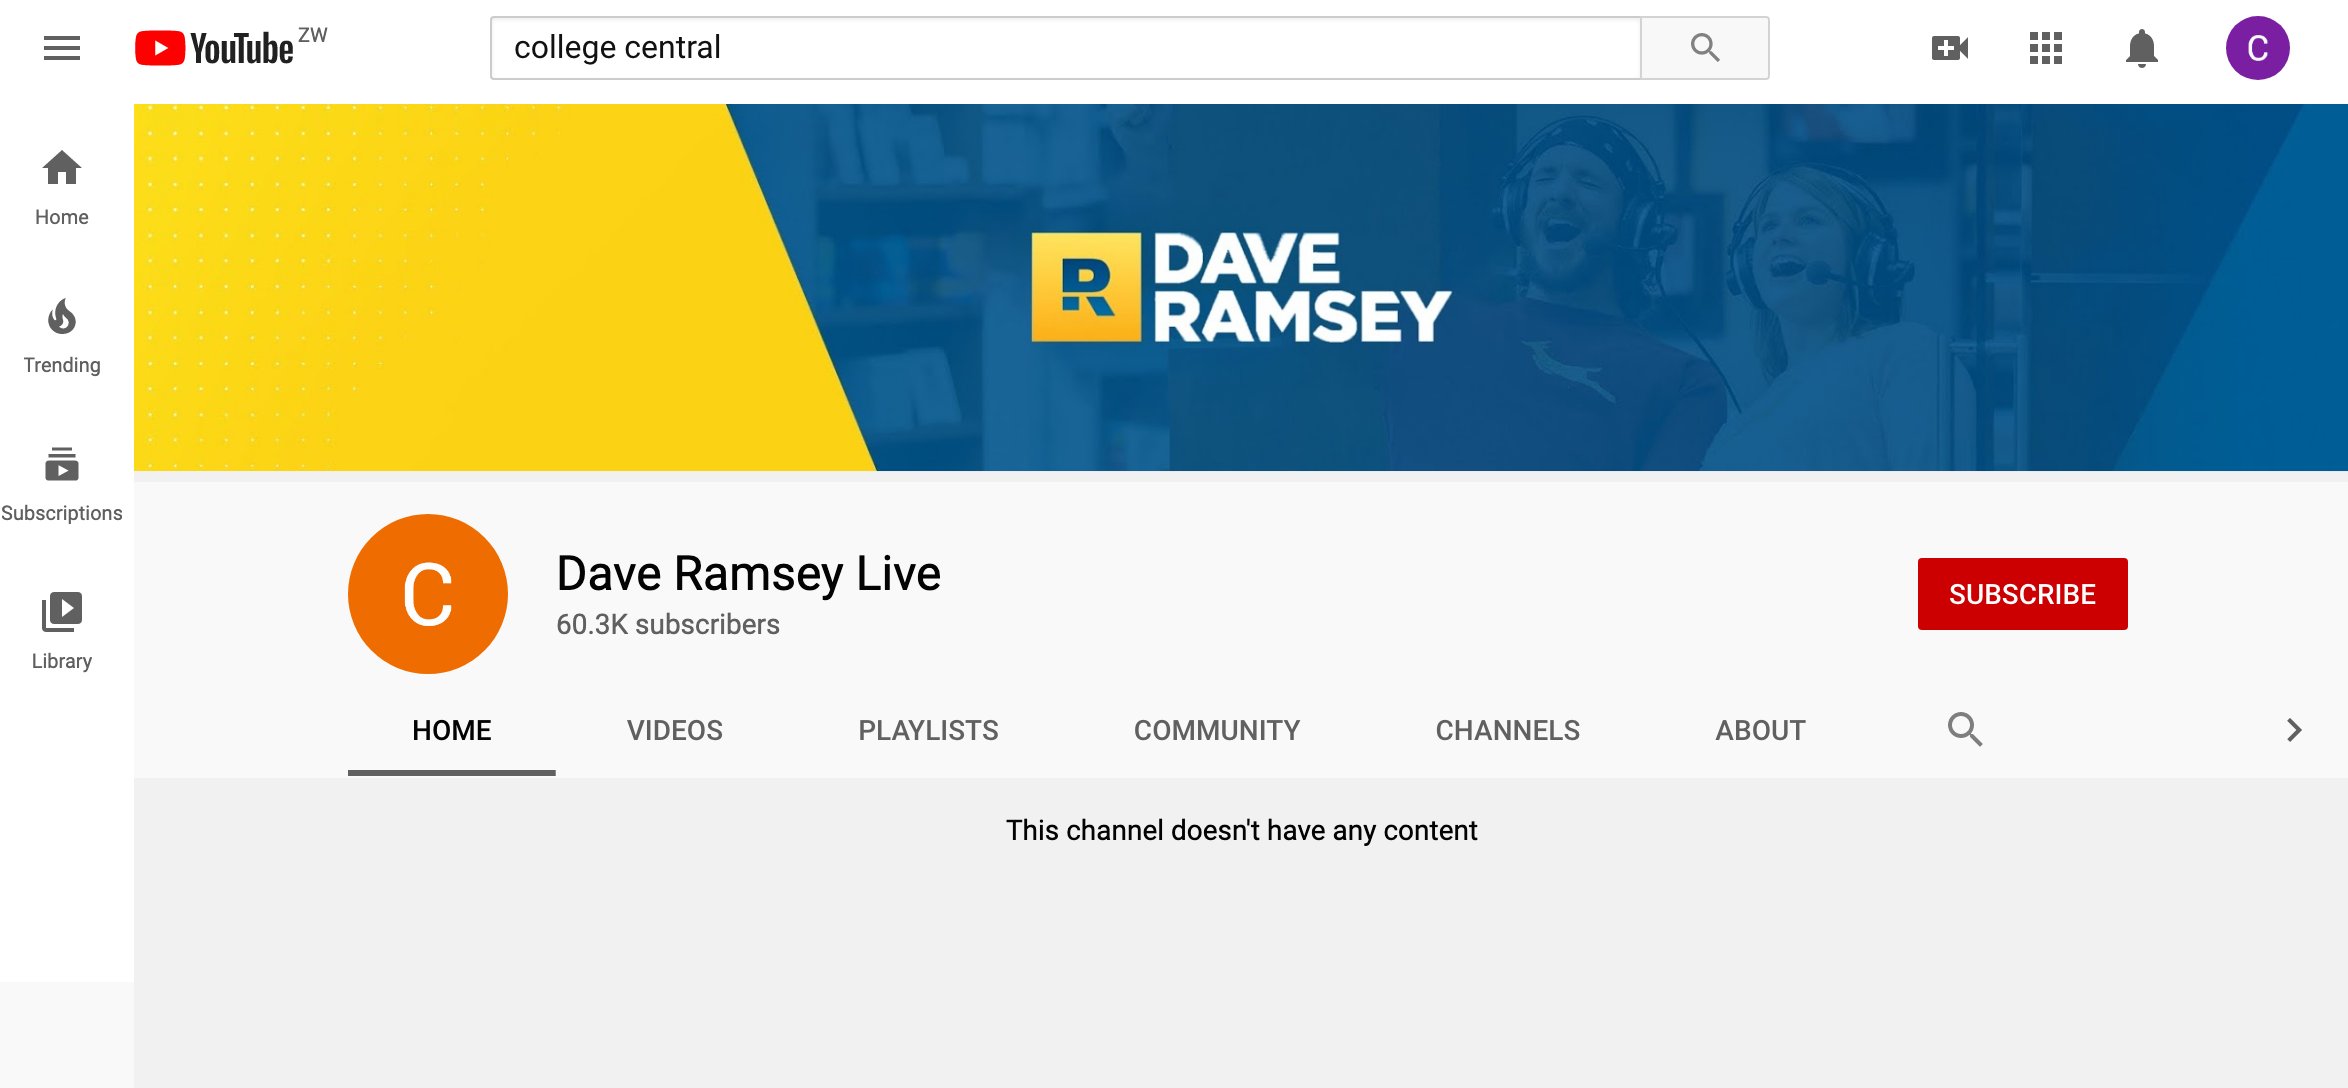Image resolution: width=2348 pixels, height=1088 pixels.
Task: Open the hamburger guide menu
Action: 62,48
